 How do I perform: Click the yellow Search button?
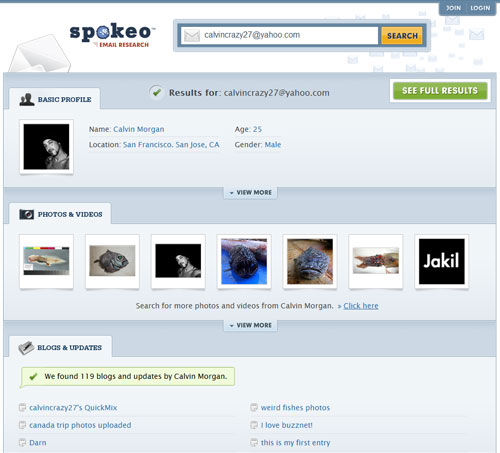click(402, 36)
